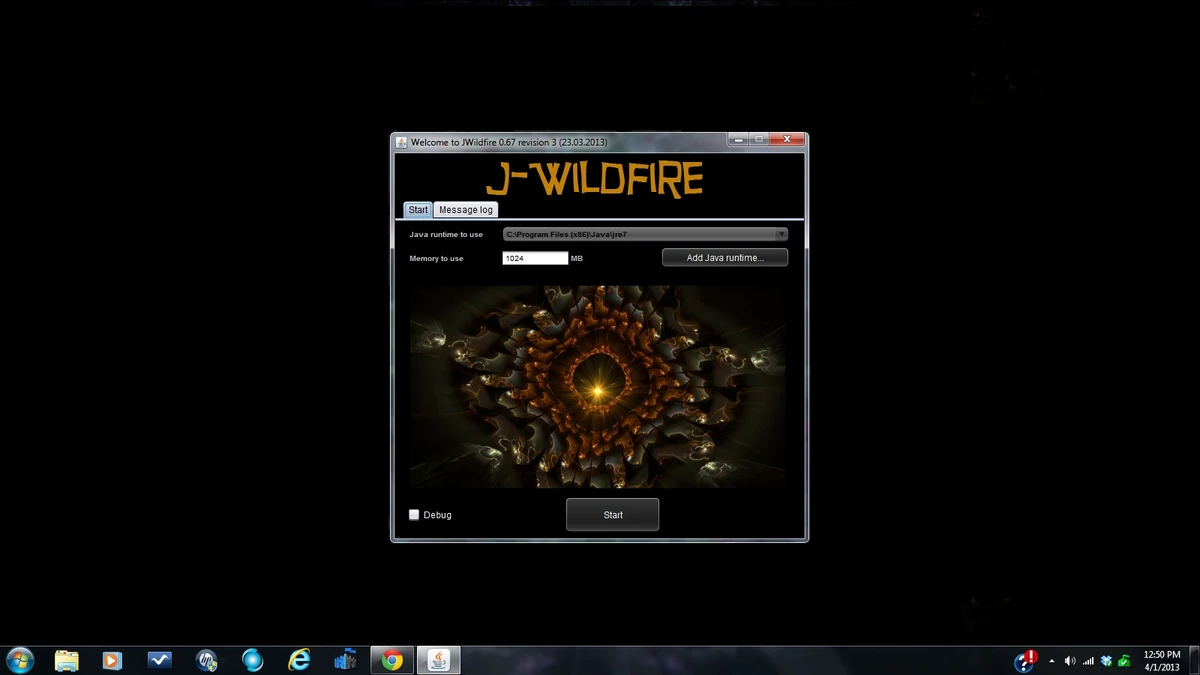Click the memory amount input field
The image size is (1200, 675).
pos(533,257)
